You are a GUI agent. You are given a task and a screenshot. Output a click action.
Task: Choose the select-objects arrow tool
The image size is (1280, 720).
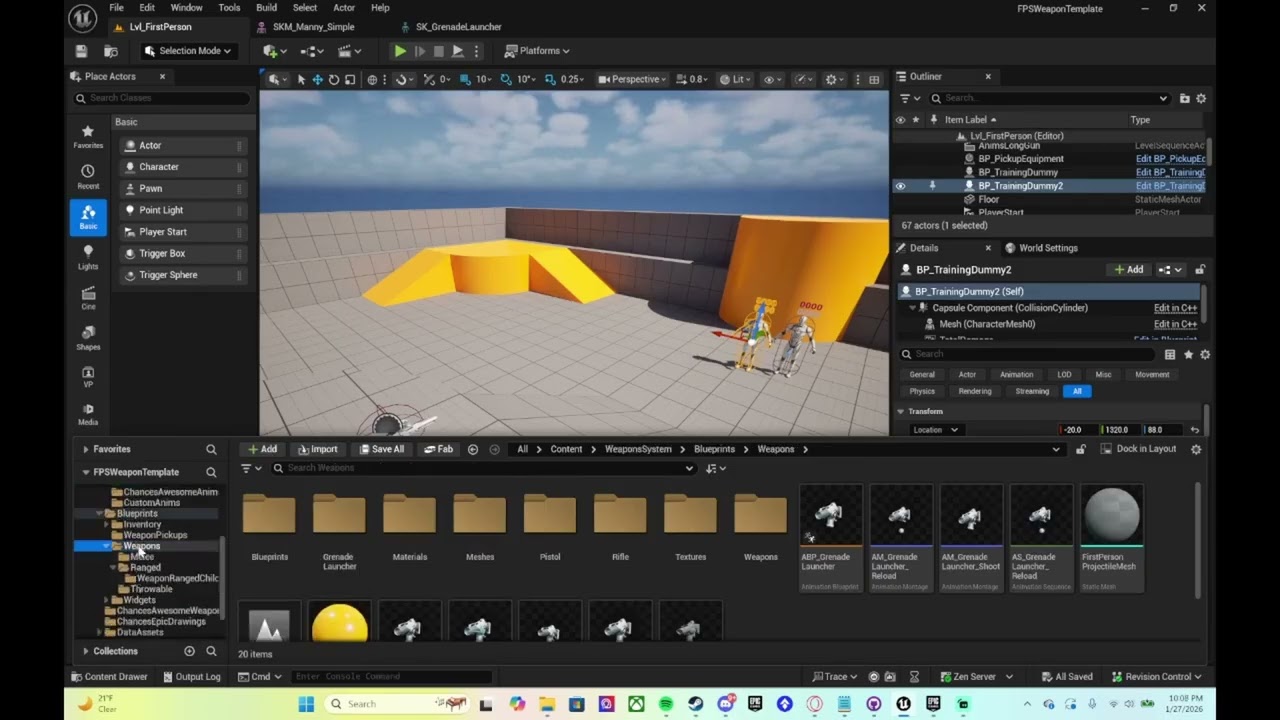pos(301,80)
